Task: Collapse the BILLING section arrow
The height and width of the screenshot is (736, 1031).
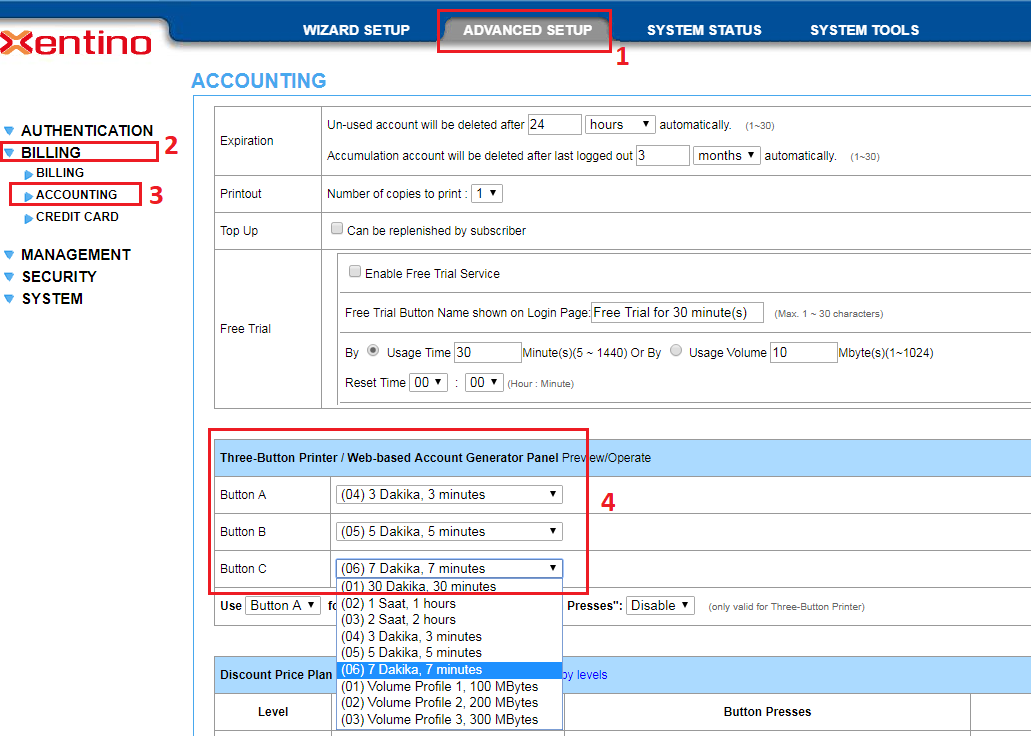Action: point(10,153)
